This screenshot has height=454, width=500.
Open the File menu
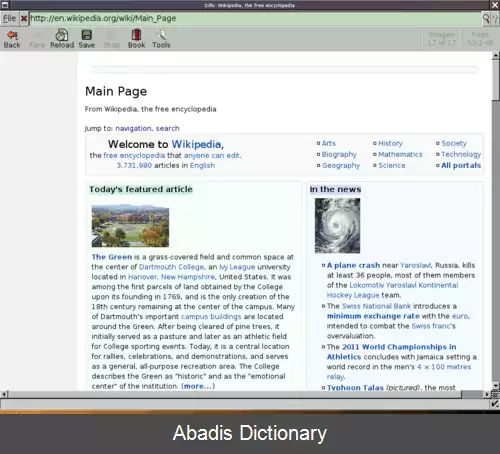[9, 18]
